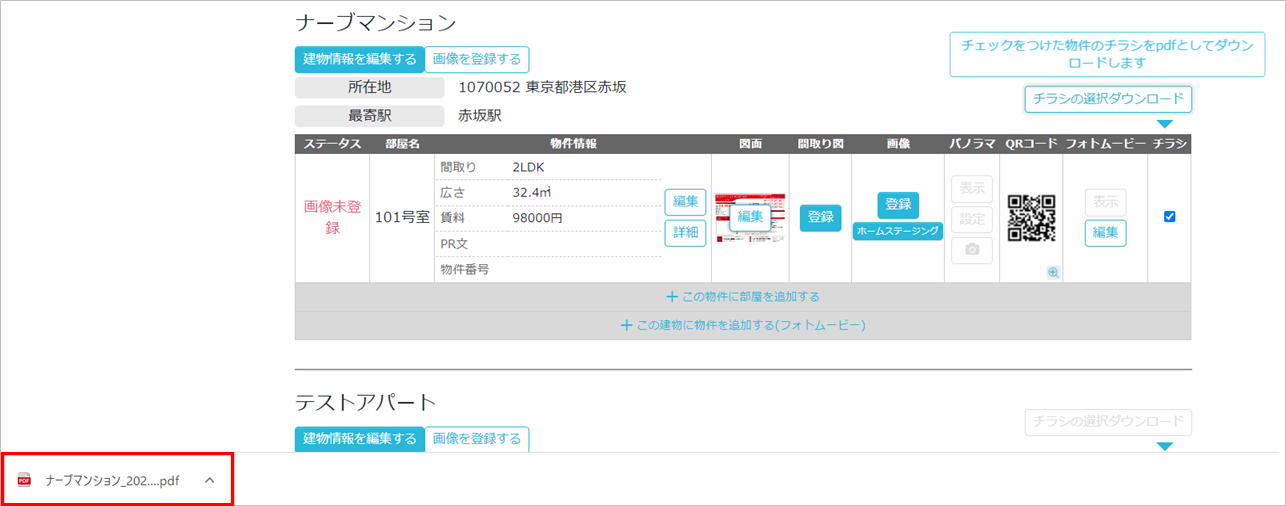
Task: Expand the downloaded PDF options chevron
Action: coord(209,480)
